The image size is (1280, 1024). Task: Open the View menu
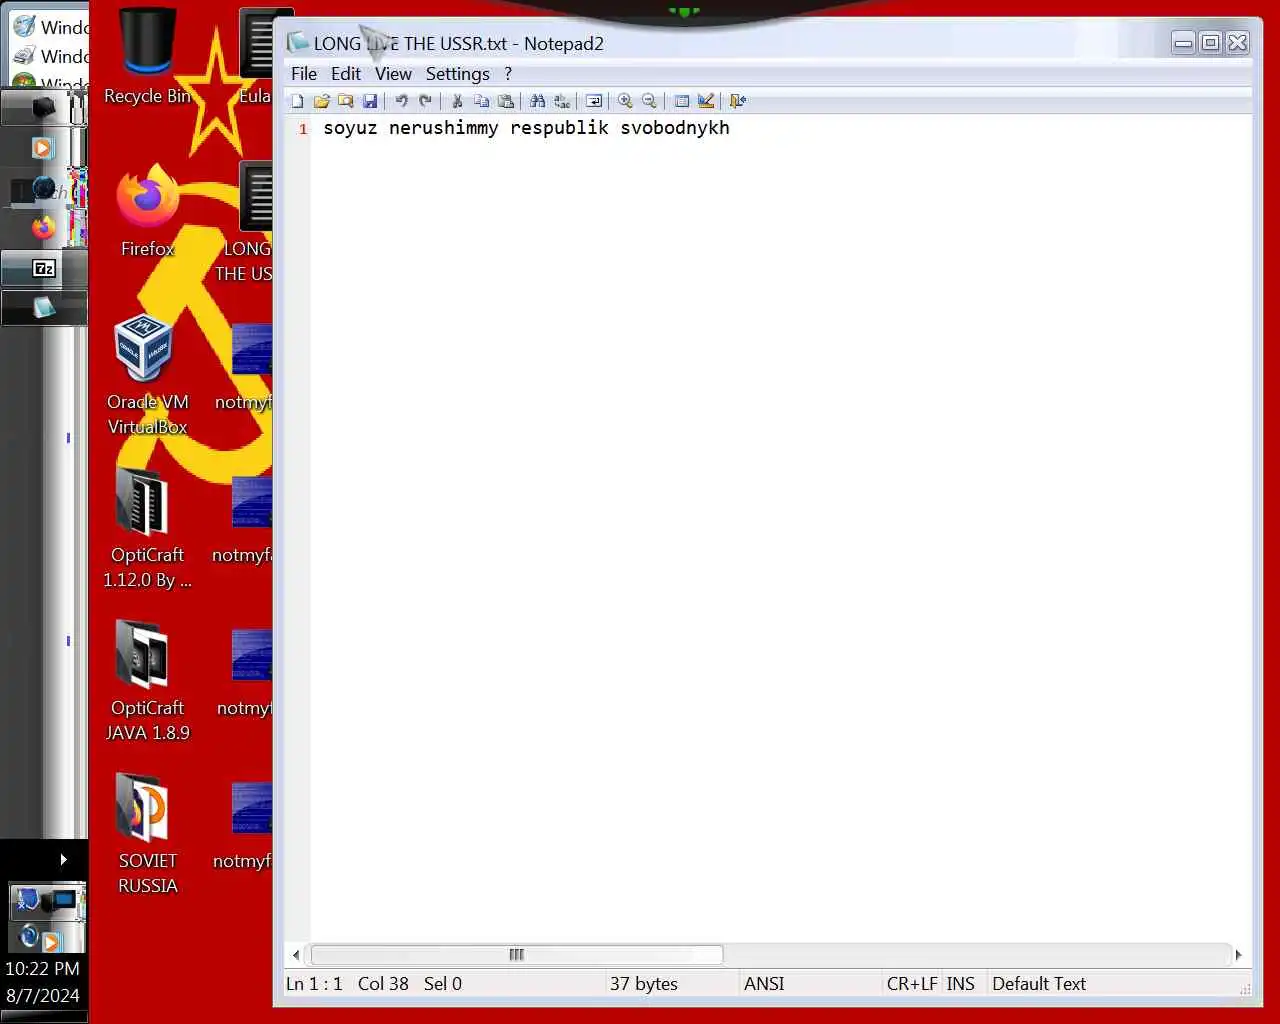(x=393, y=74)
